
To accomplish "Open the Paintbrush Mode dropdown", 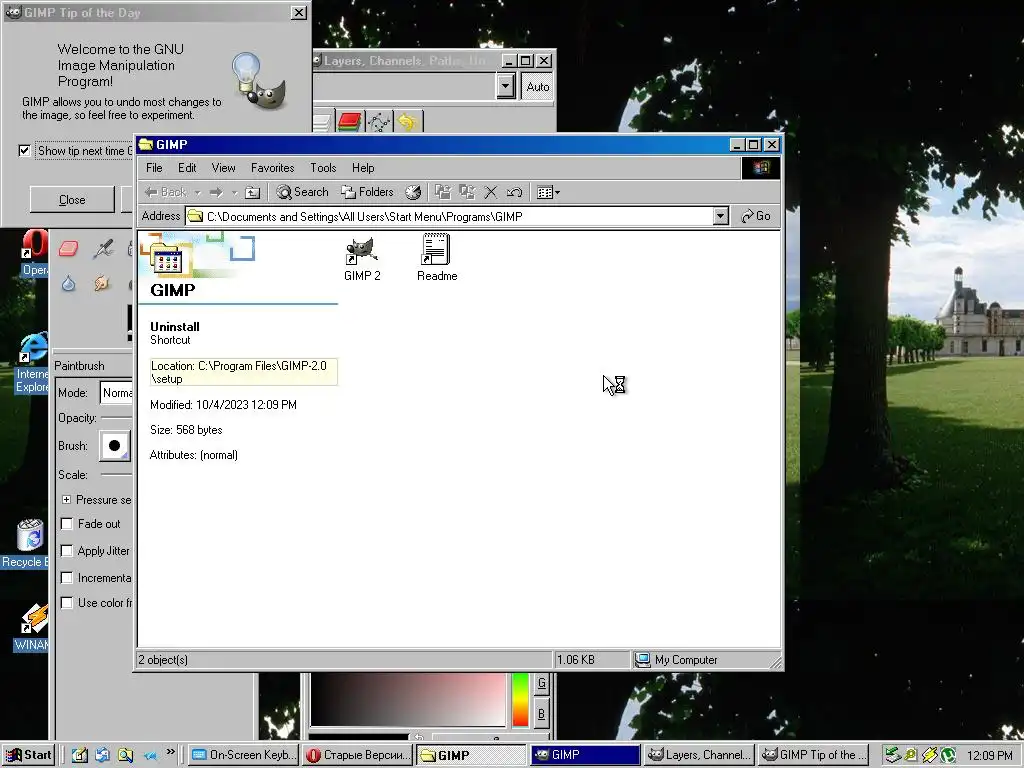I will pos(116,392).
